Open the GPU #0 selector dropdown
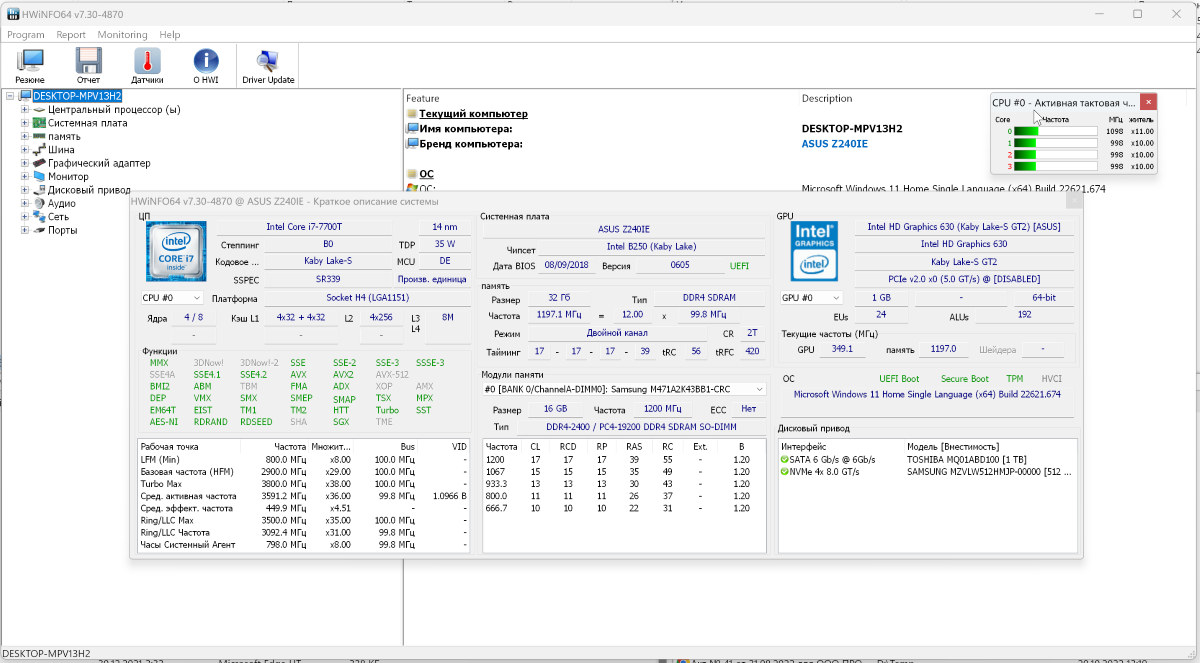This screenshot has width=1200, height=663. (x=811, y=298)
